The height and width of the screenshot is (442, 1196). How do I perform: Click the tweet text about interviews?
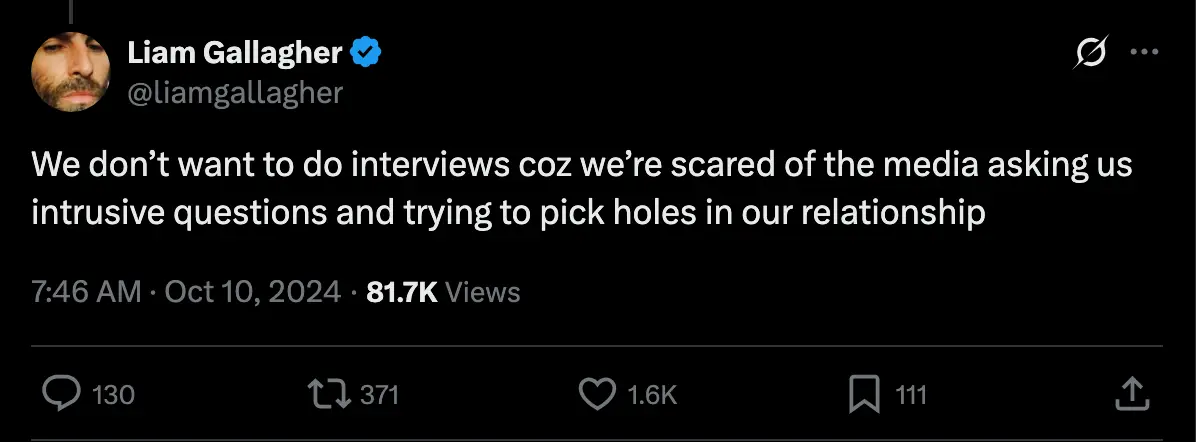[580, 188]
